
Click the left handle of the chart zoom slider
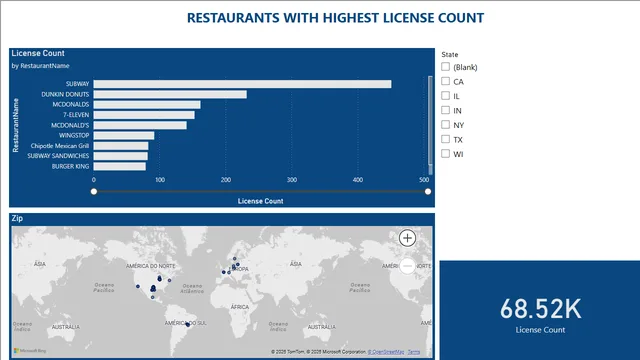(x=94, y=191)
